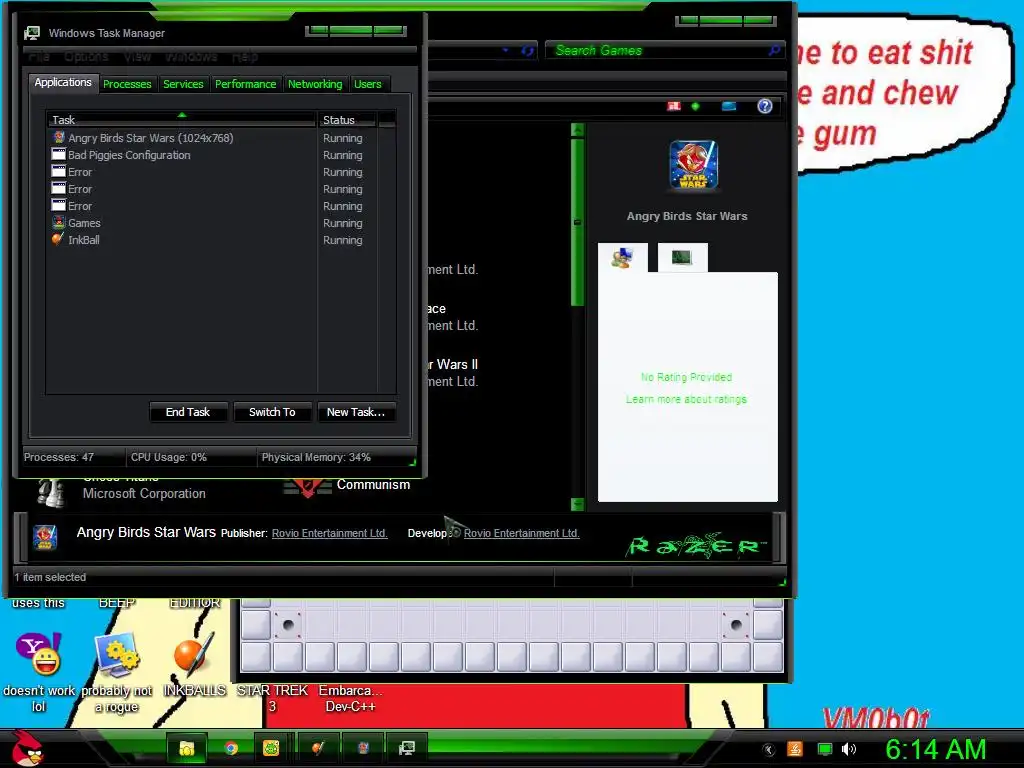Click the Windows Task Manager title icon
The height and width of the screenshot is (768, 1024).
32,33
